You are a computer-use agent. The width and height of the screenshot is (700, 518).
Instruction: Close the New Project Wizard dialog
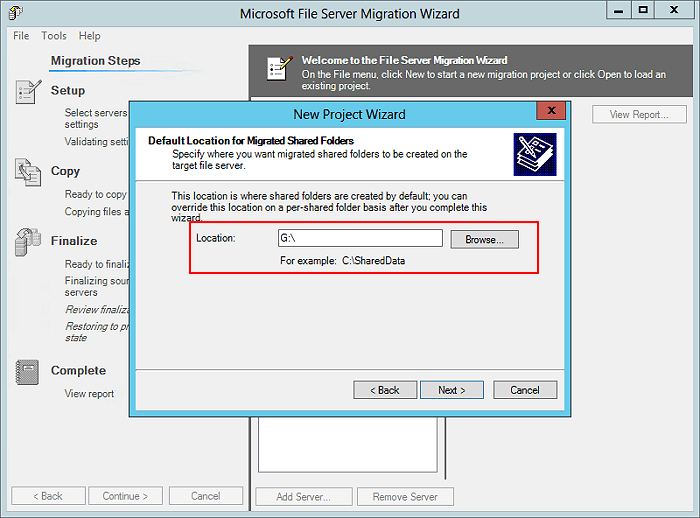click(548, 112)
